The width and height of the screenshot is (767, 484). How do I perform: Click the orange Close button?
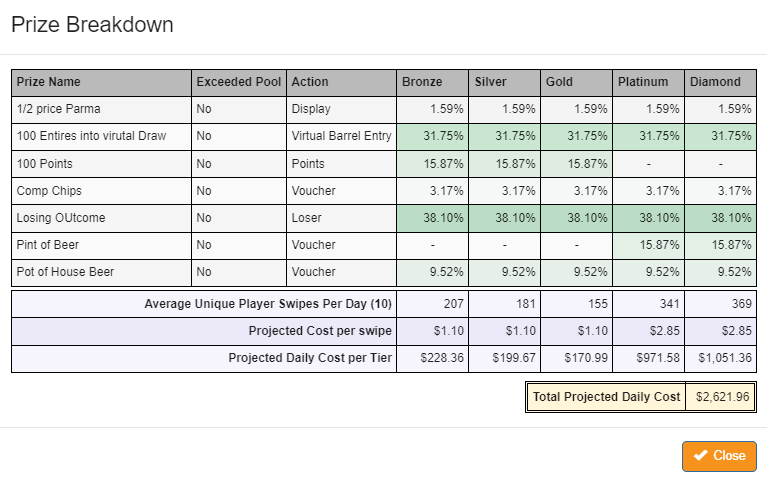719,456
